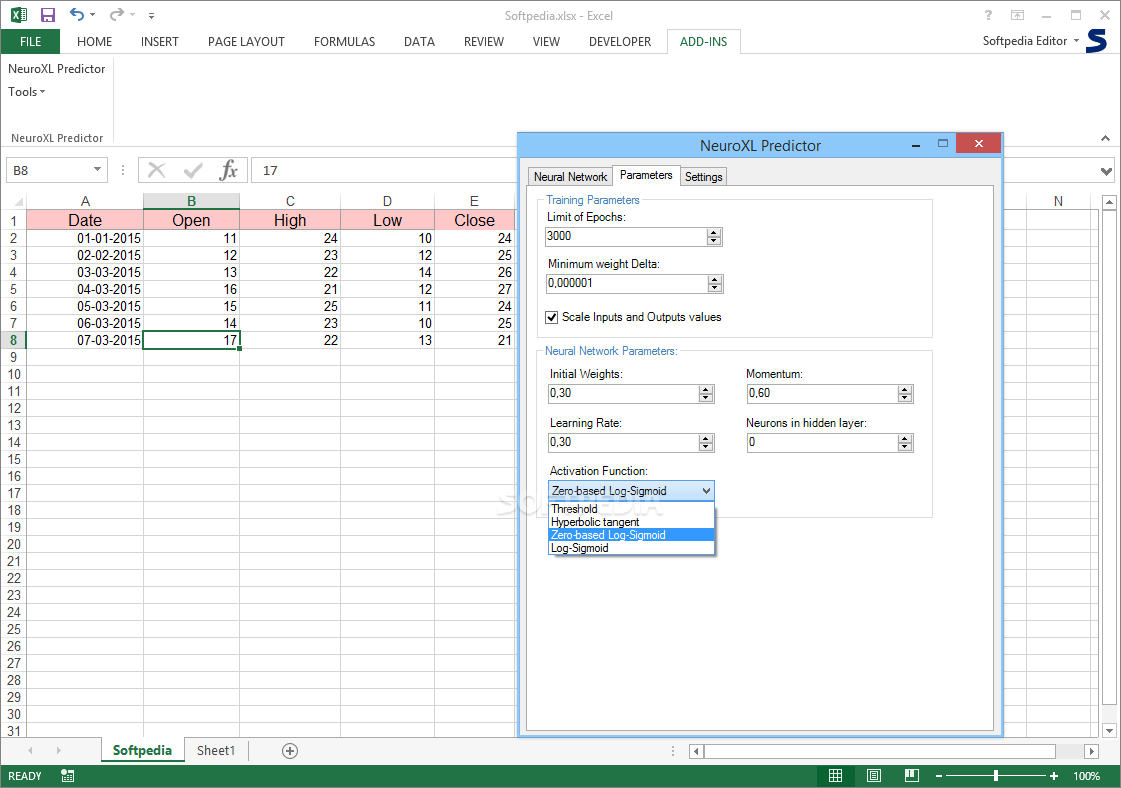This screenshot has height=788, width=1121.
Task: Click the zoom in plus button
Action: point(1054,776)
